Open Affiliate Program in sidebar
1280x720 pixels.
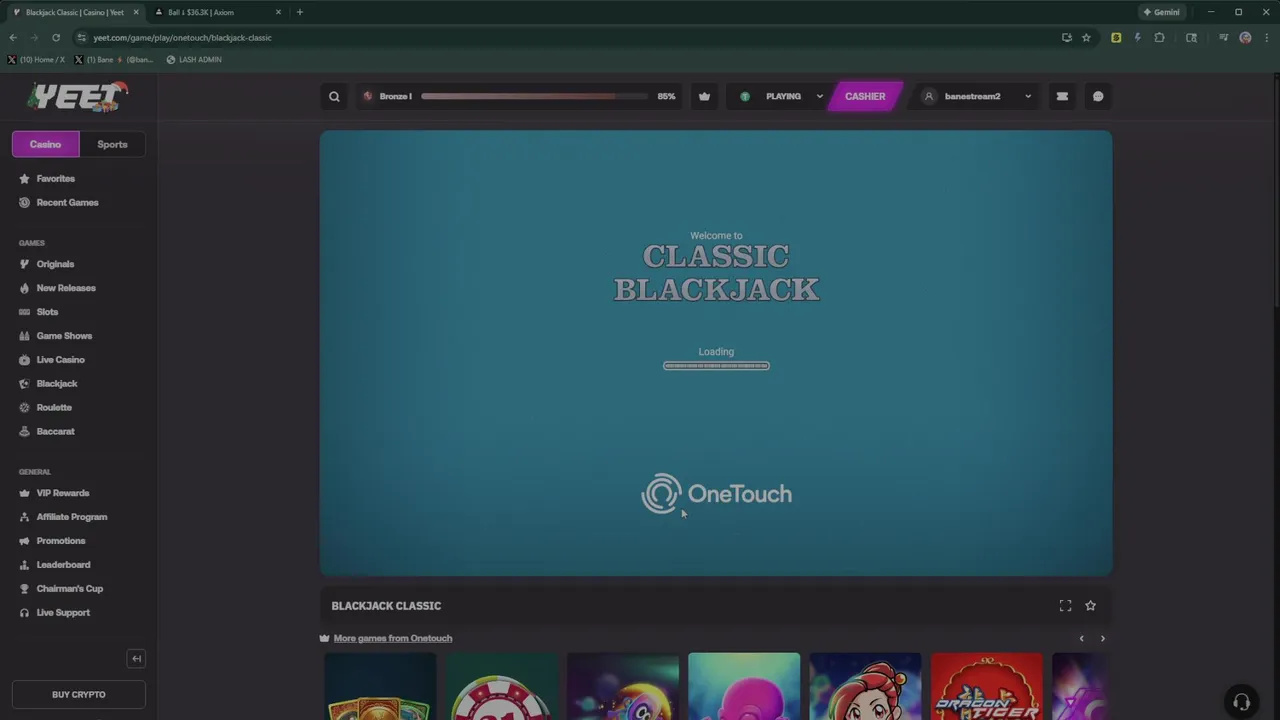[x=72, y=517]
